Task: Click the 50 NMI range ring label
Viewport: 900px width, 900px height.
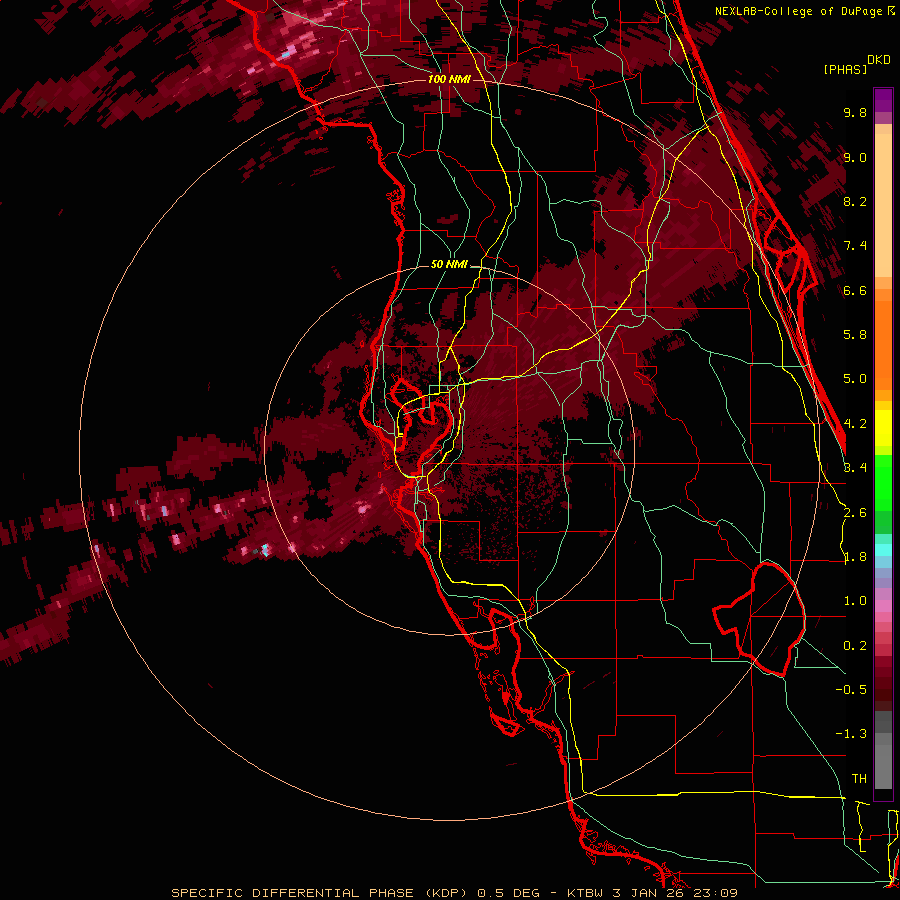Action: click(449, 264)
